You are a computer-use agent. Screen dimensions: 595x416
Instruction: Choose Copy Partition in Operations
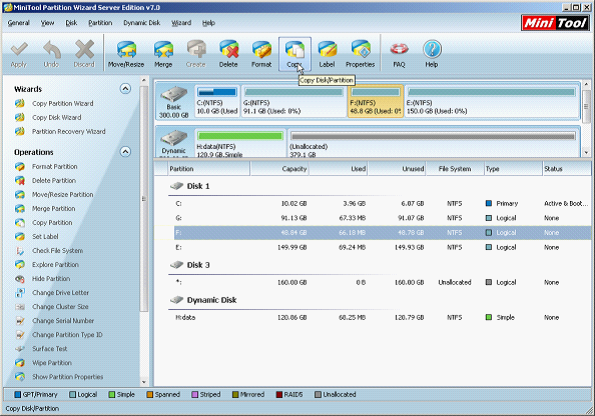point(52,222)
